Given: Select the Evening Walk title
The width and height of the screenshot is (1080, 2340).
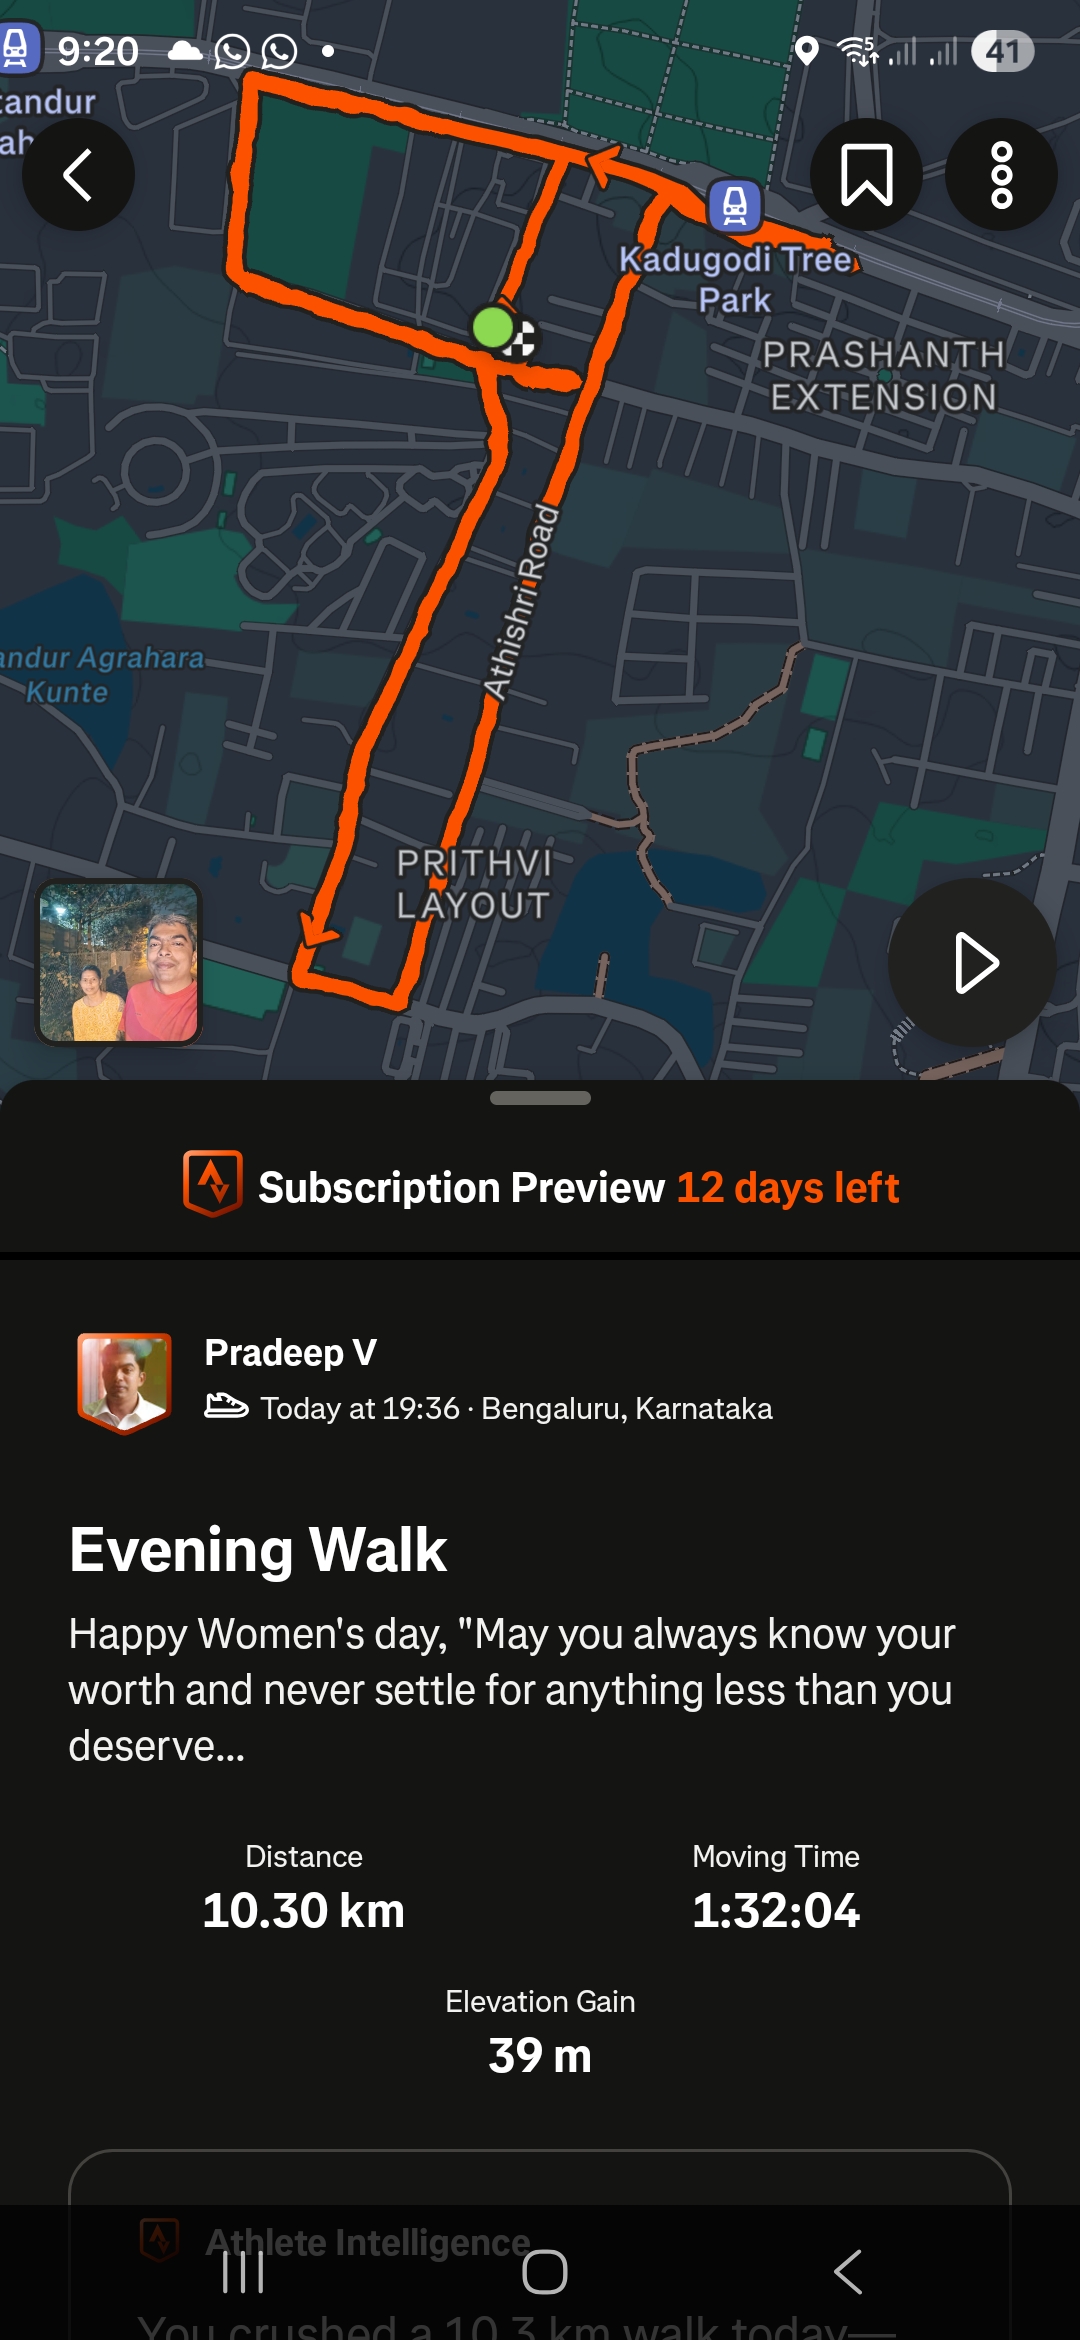Looking at the screenshot, I should tap(258, 1550).
